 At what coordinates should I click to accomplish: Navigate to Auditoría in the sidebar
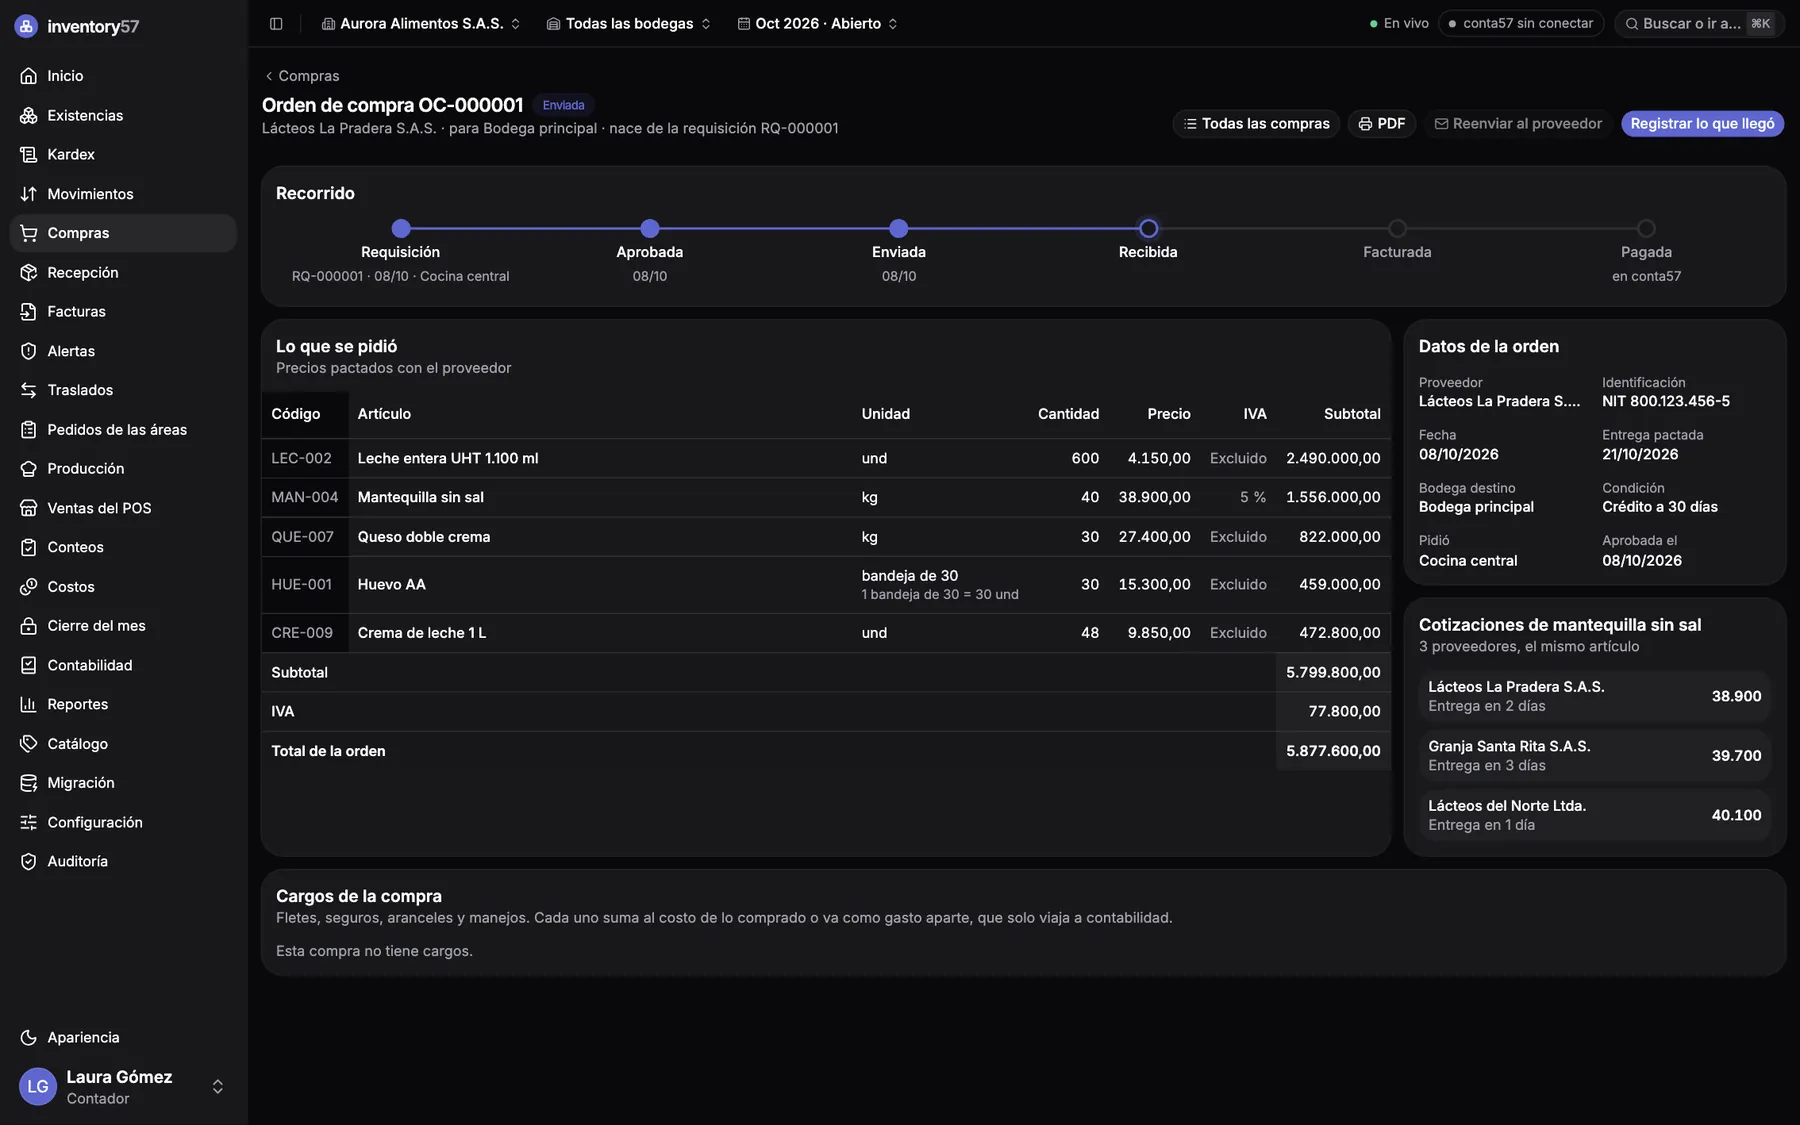click(x=122, y=862)
